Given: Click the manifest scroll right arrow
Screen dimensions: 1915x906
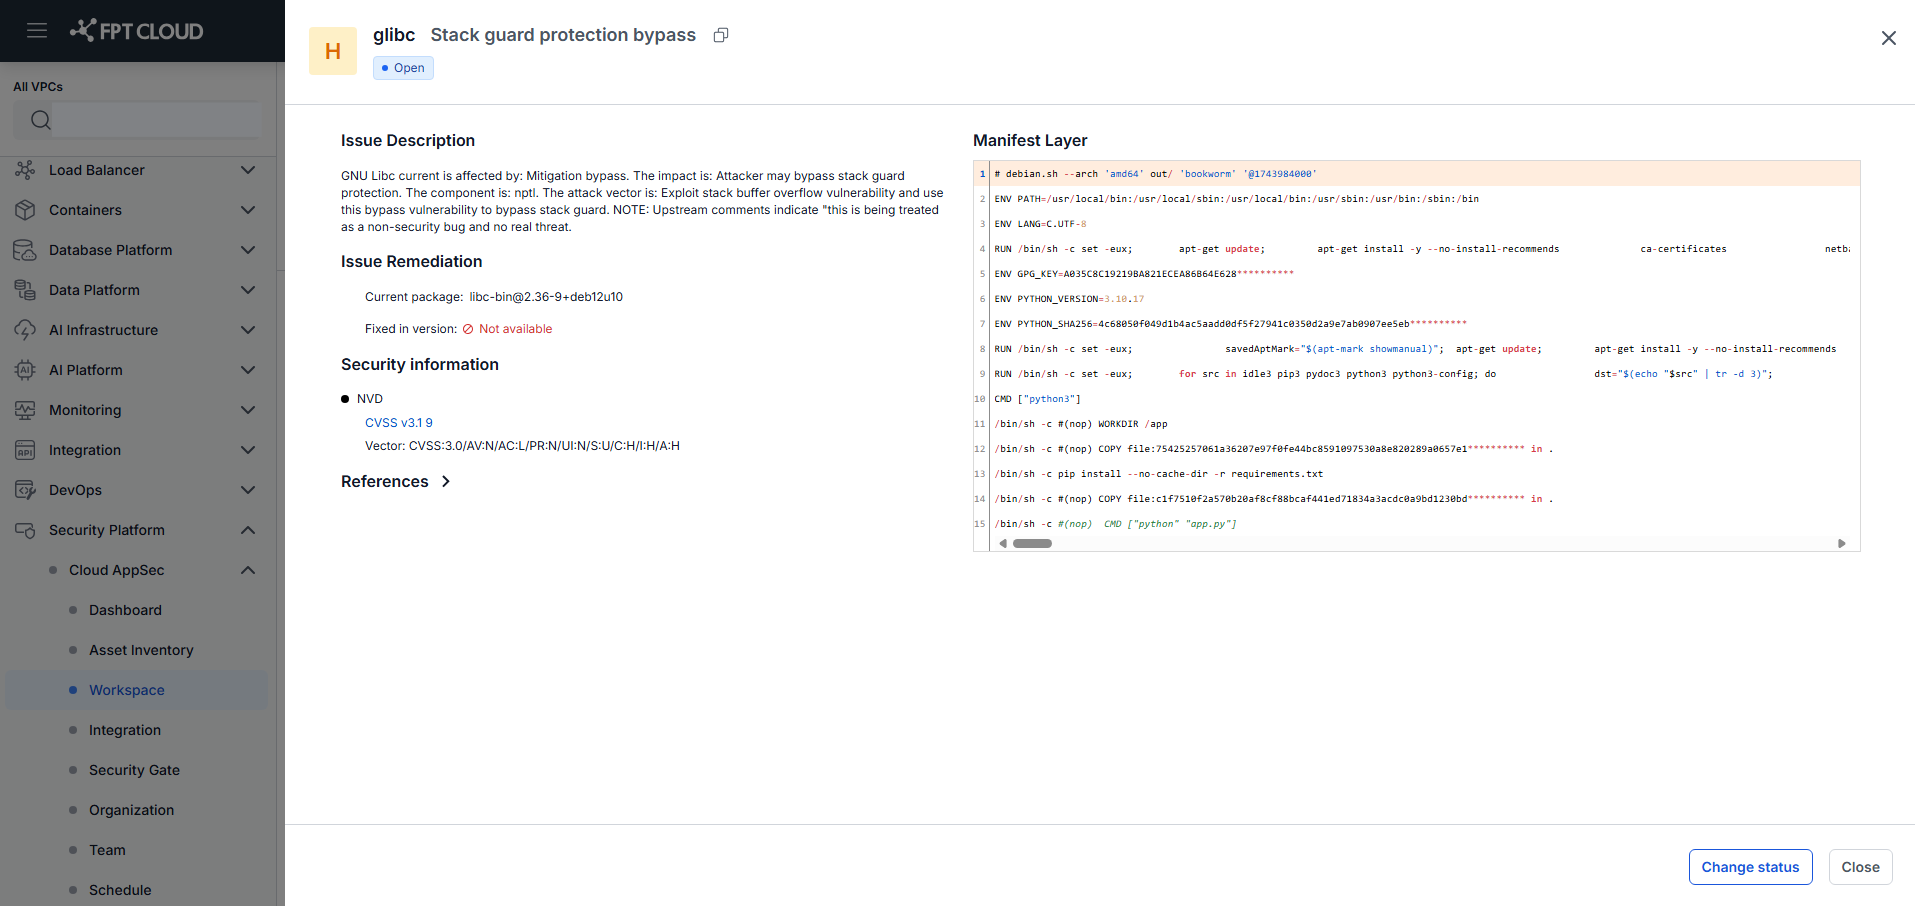Looking at the screenshot, I should point(1842,544).
